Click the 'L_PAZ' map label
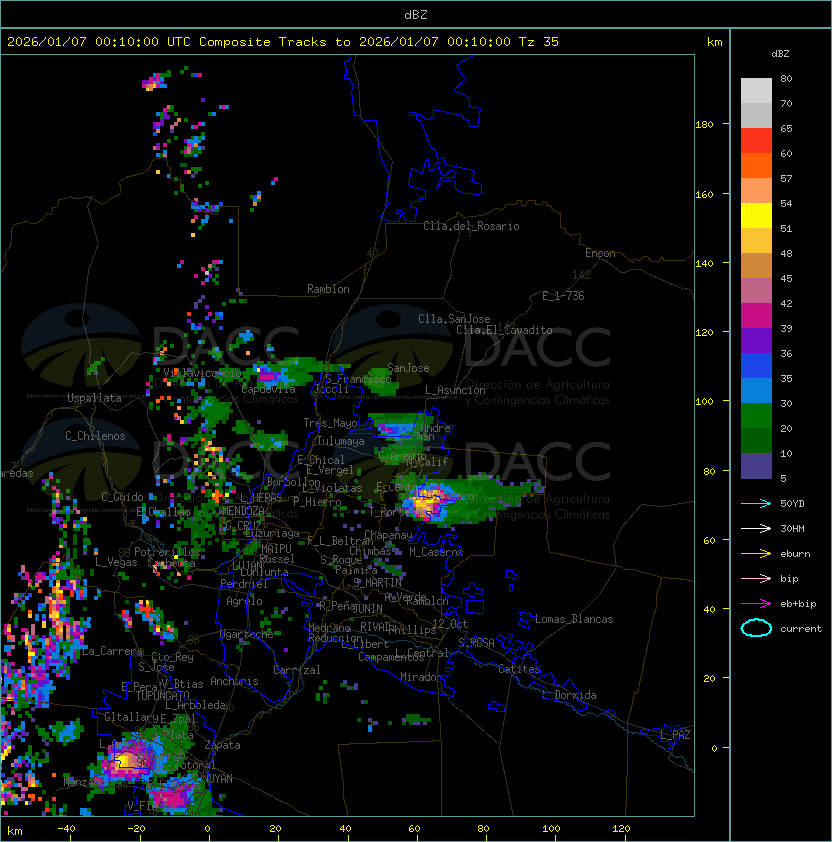The width and height of the screenshot is (832, 842). pyautogui.click(x=675, y=735)
